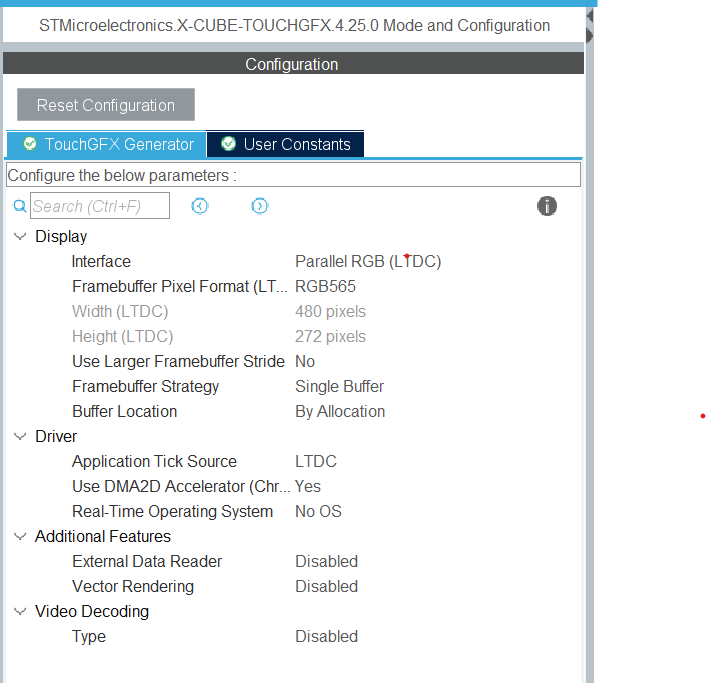This screenshot has width=706, height=683.
Task: Change Framebuffer Strategy value Single Buffer
Action: click(x=339, y=386)
